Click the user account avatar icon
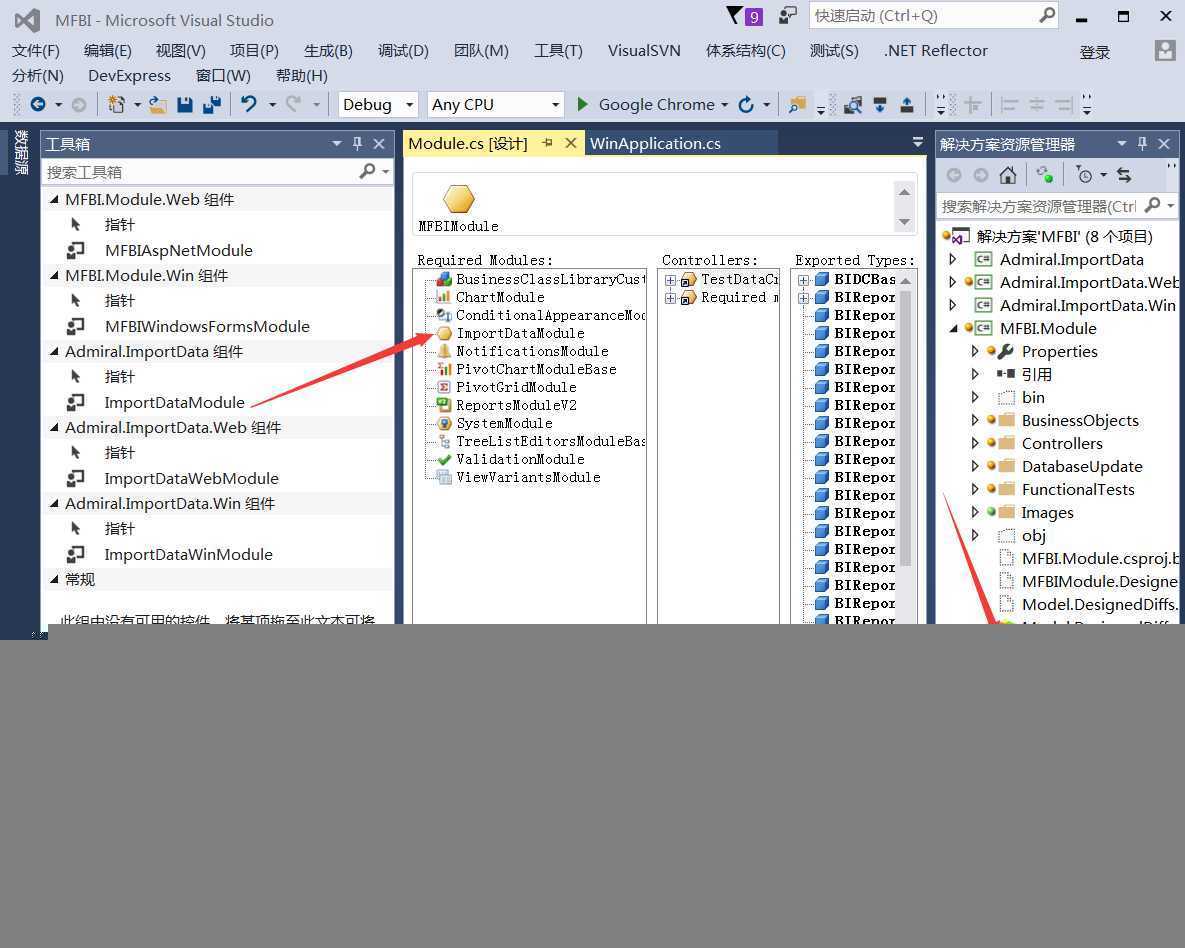This screenshot has width=1185, height=948. pos(1165,51)
